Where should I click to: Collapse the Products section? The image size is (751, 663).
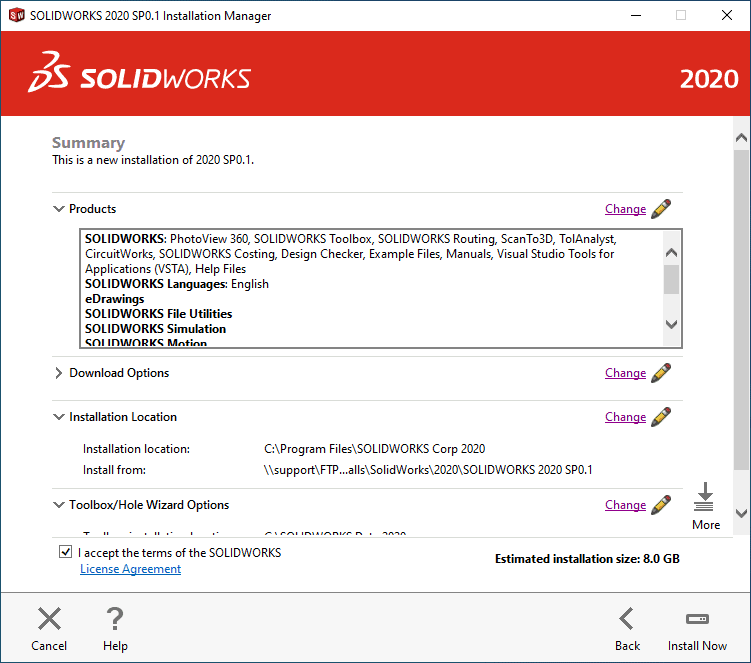[x=58, y=209]
